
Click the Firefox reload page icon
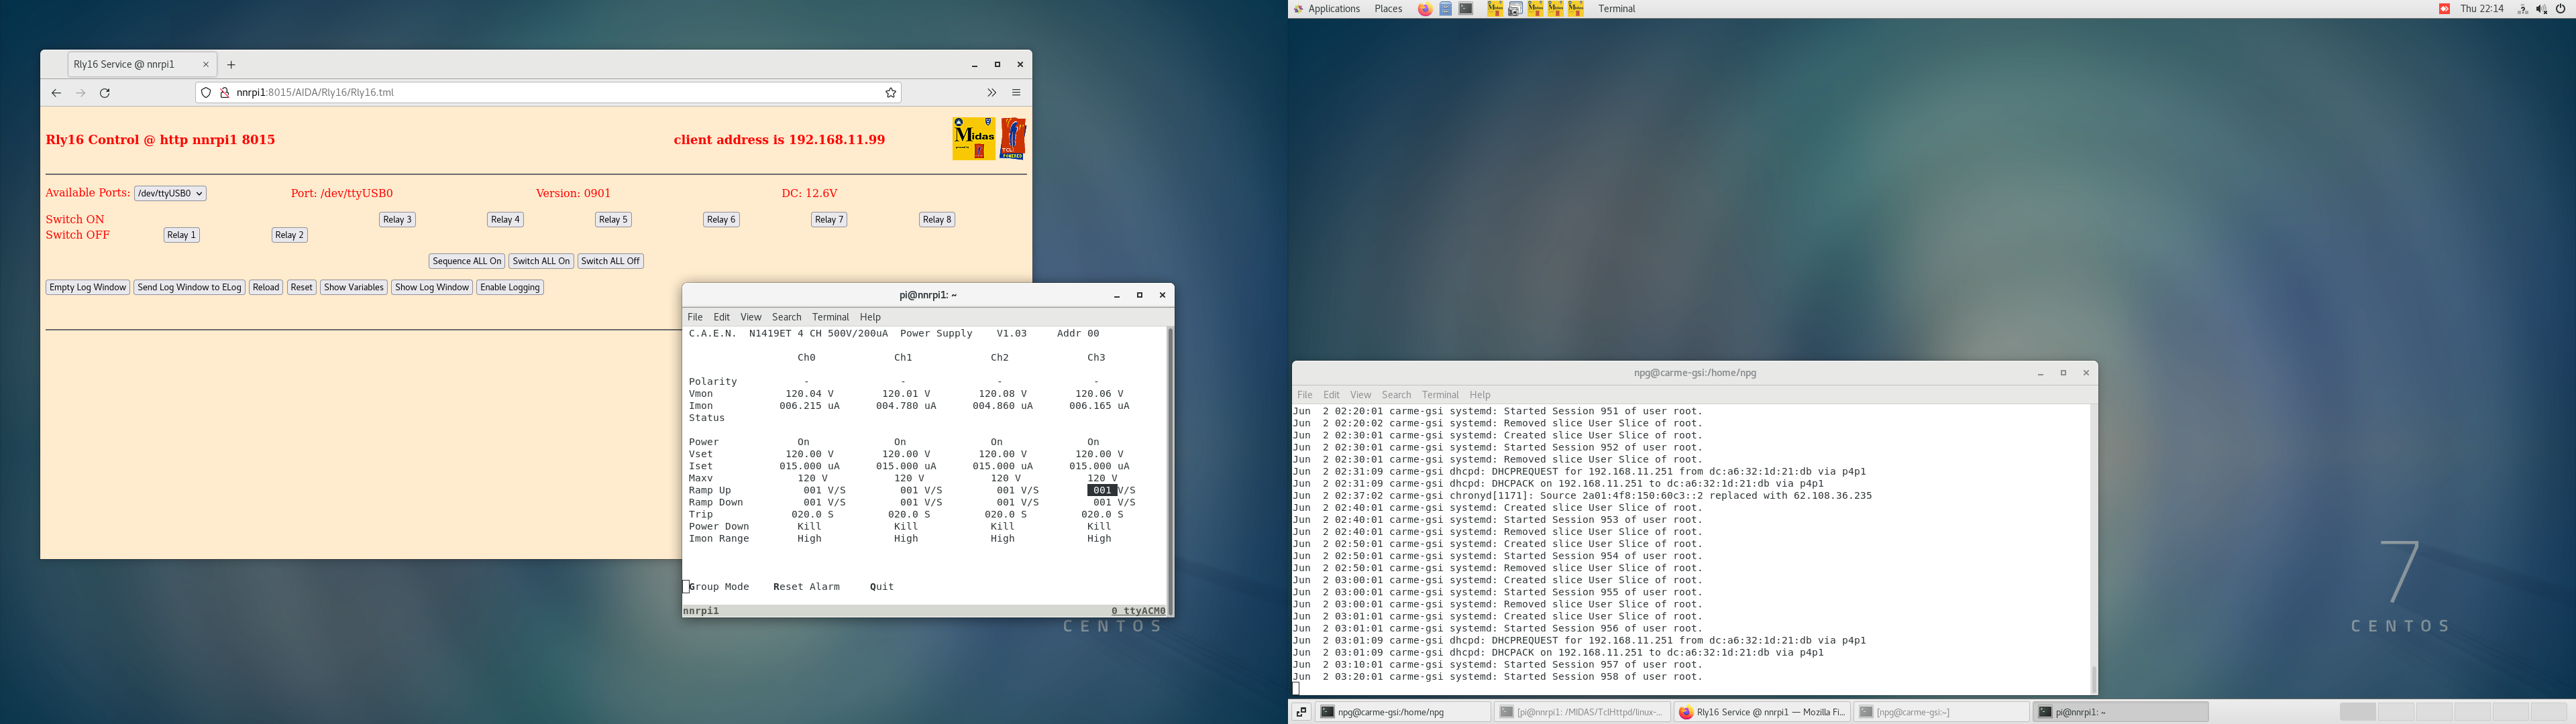pyautogui.click(x=105, y=93)
